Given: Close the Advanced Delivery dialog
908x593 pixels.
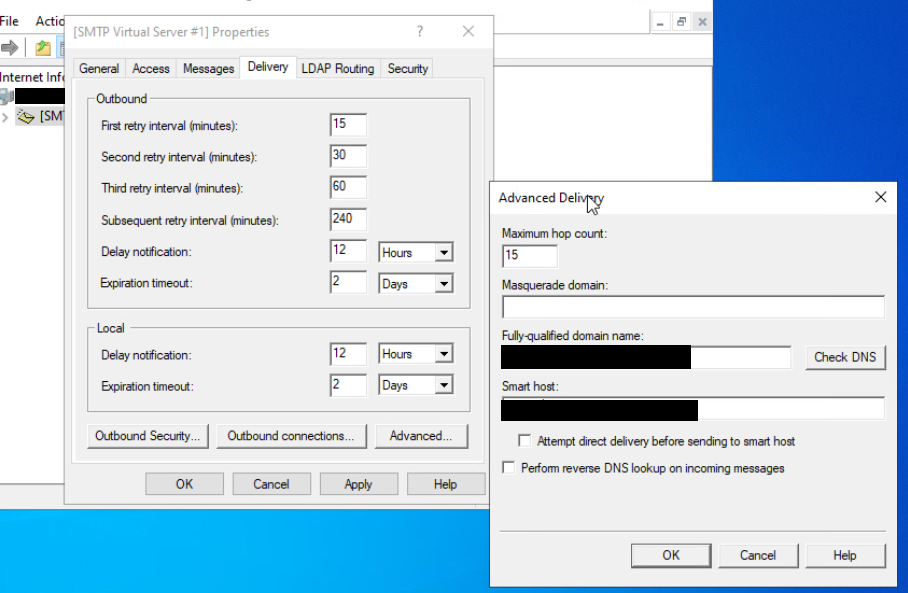Looking at the screenshot, I should 880,197.
